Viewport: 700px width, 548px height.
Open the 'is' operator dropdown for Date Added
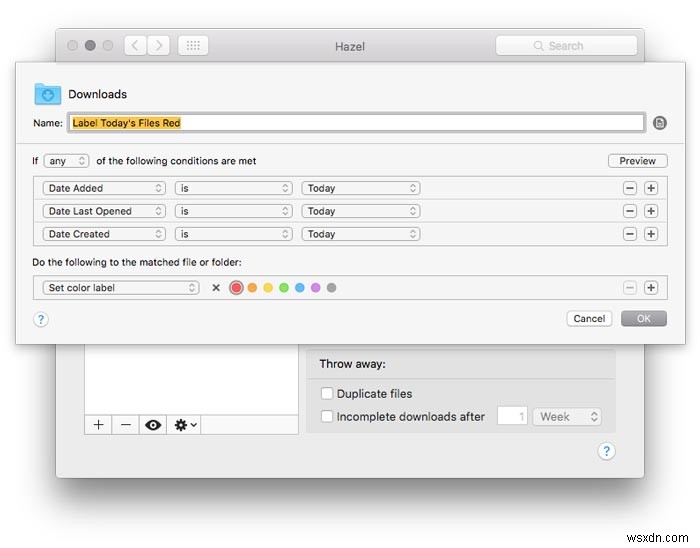coord(233,188)
